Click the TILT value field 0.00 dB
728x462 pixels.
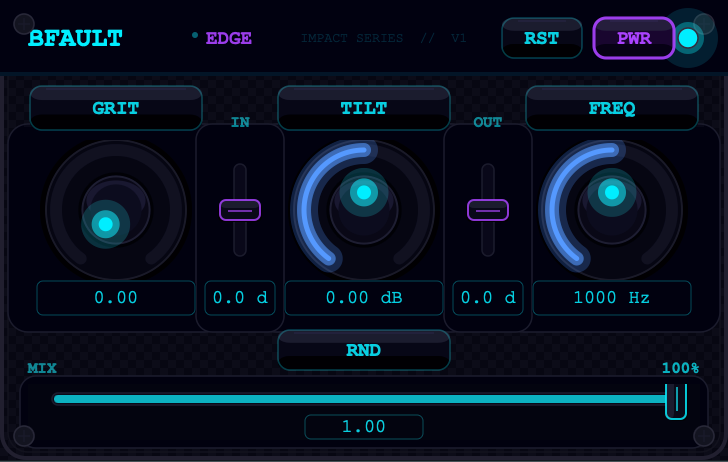(x=364, y=298)
